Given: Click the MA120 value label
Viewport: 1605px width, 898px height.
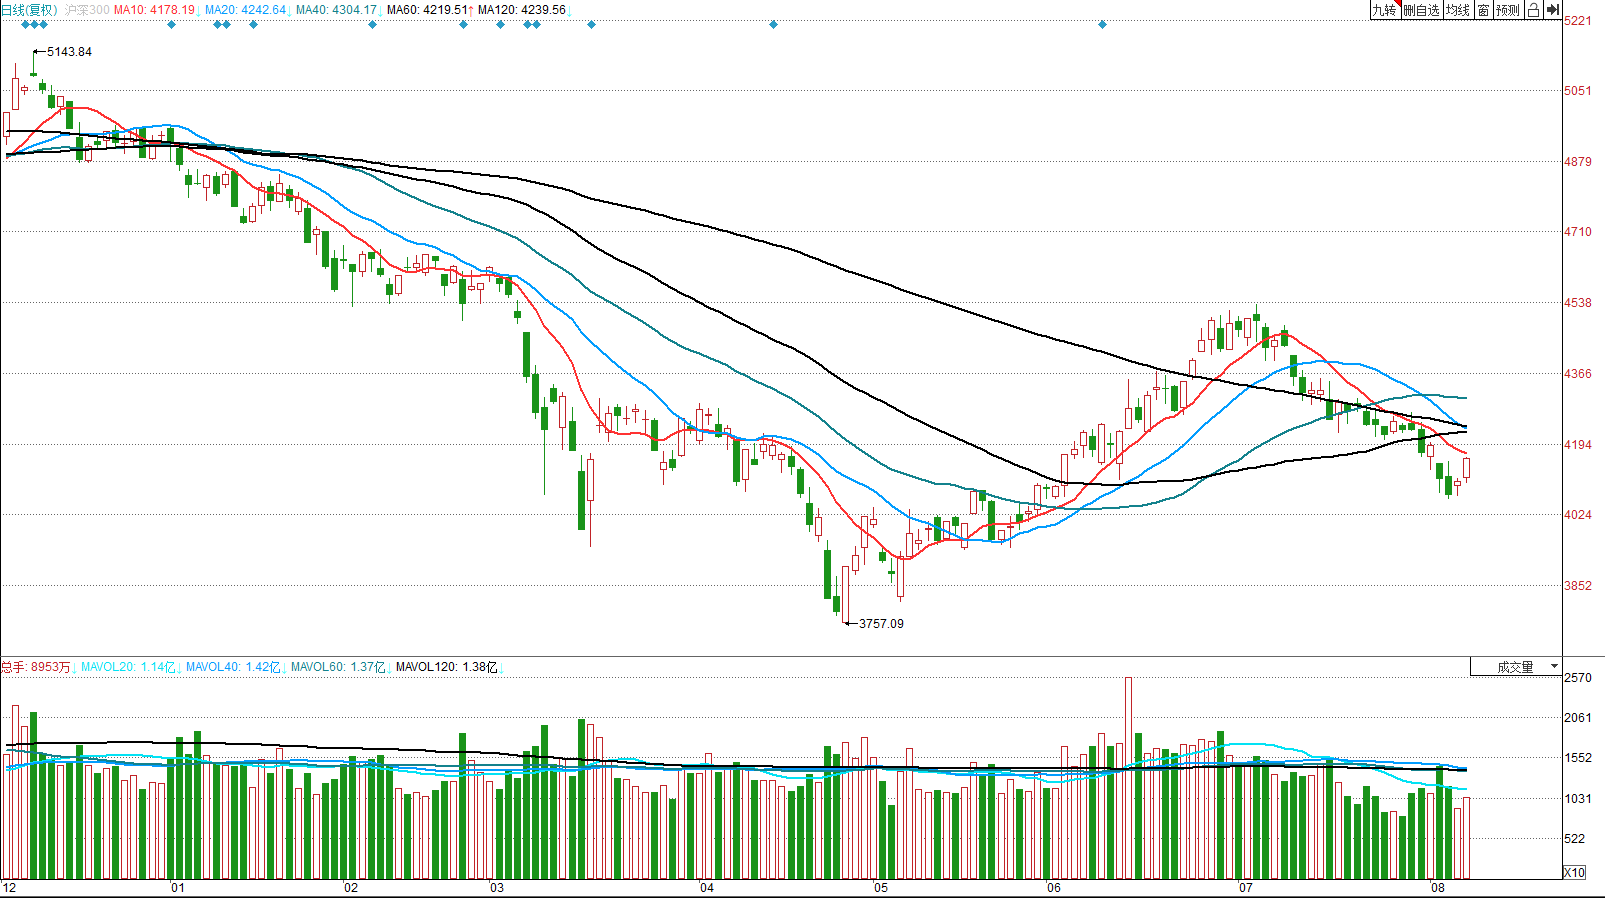Looking at the screenshot, I should click(522, 10).
